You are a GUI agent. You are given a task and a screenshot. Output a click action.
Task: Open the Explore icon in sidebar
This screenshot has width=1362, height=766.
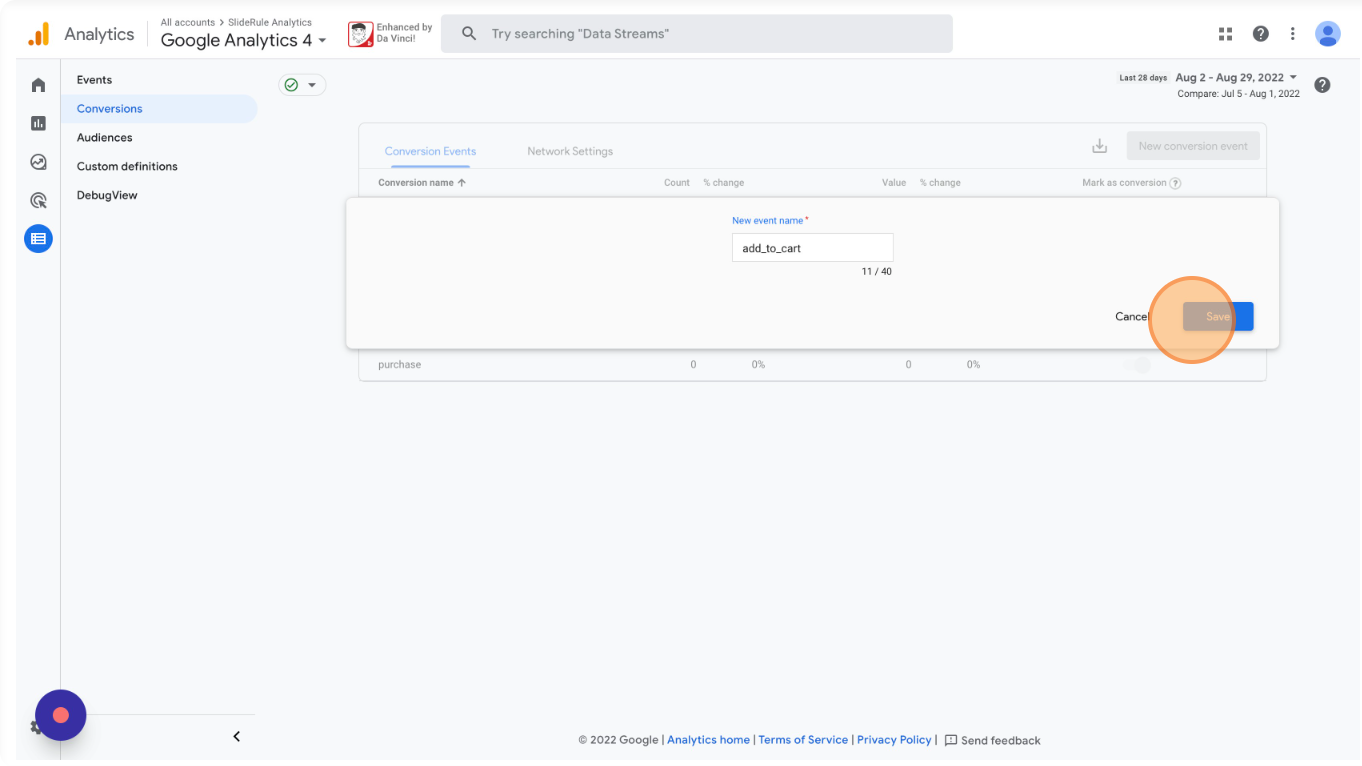[38, 162]
